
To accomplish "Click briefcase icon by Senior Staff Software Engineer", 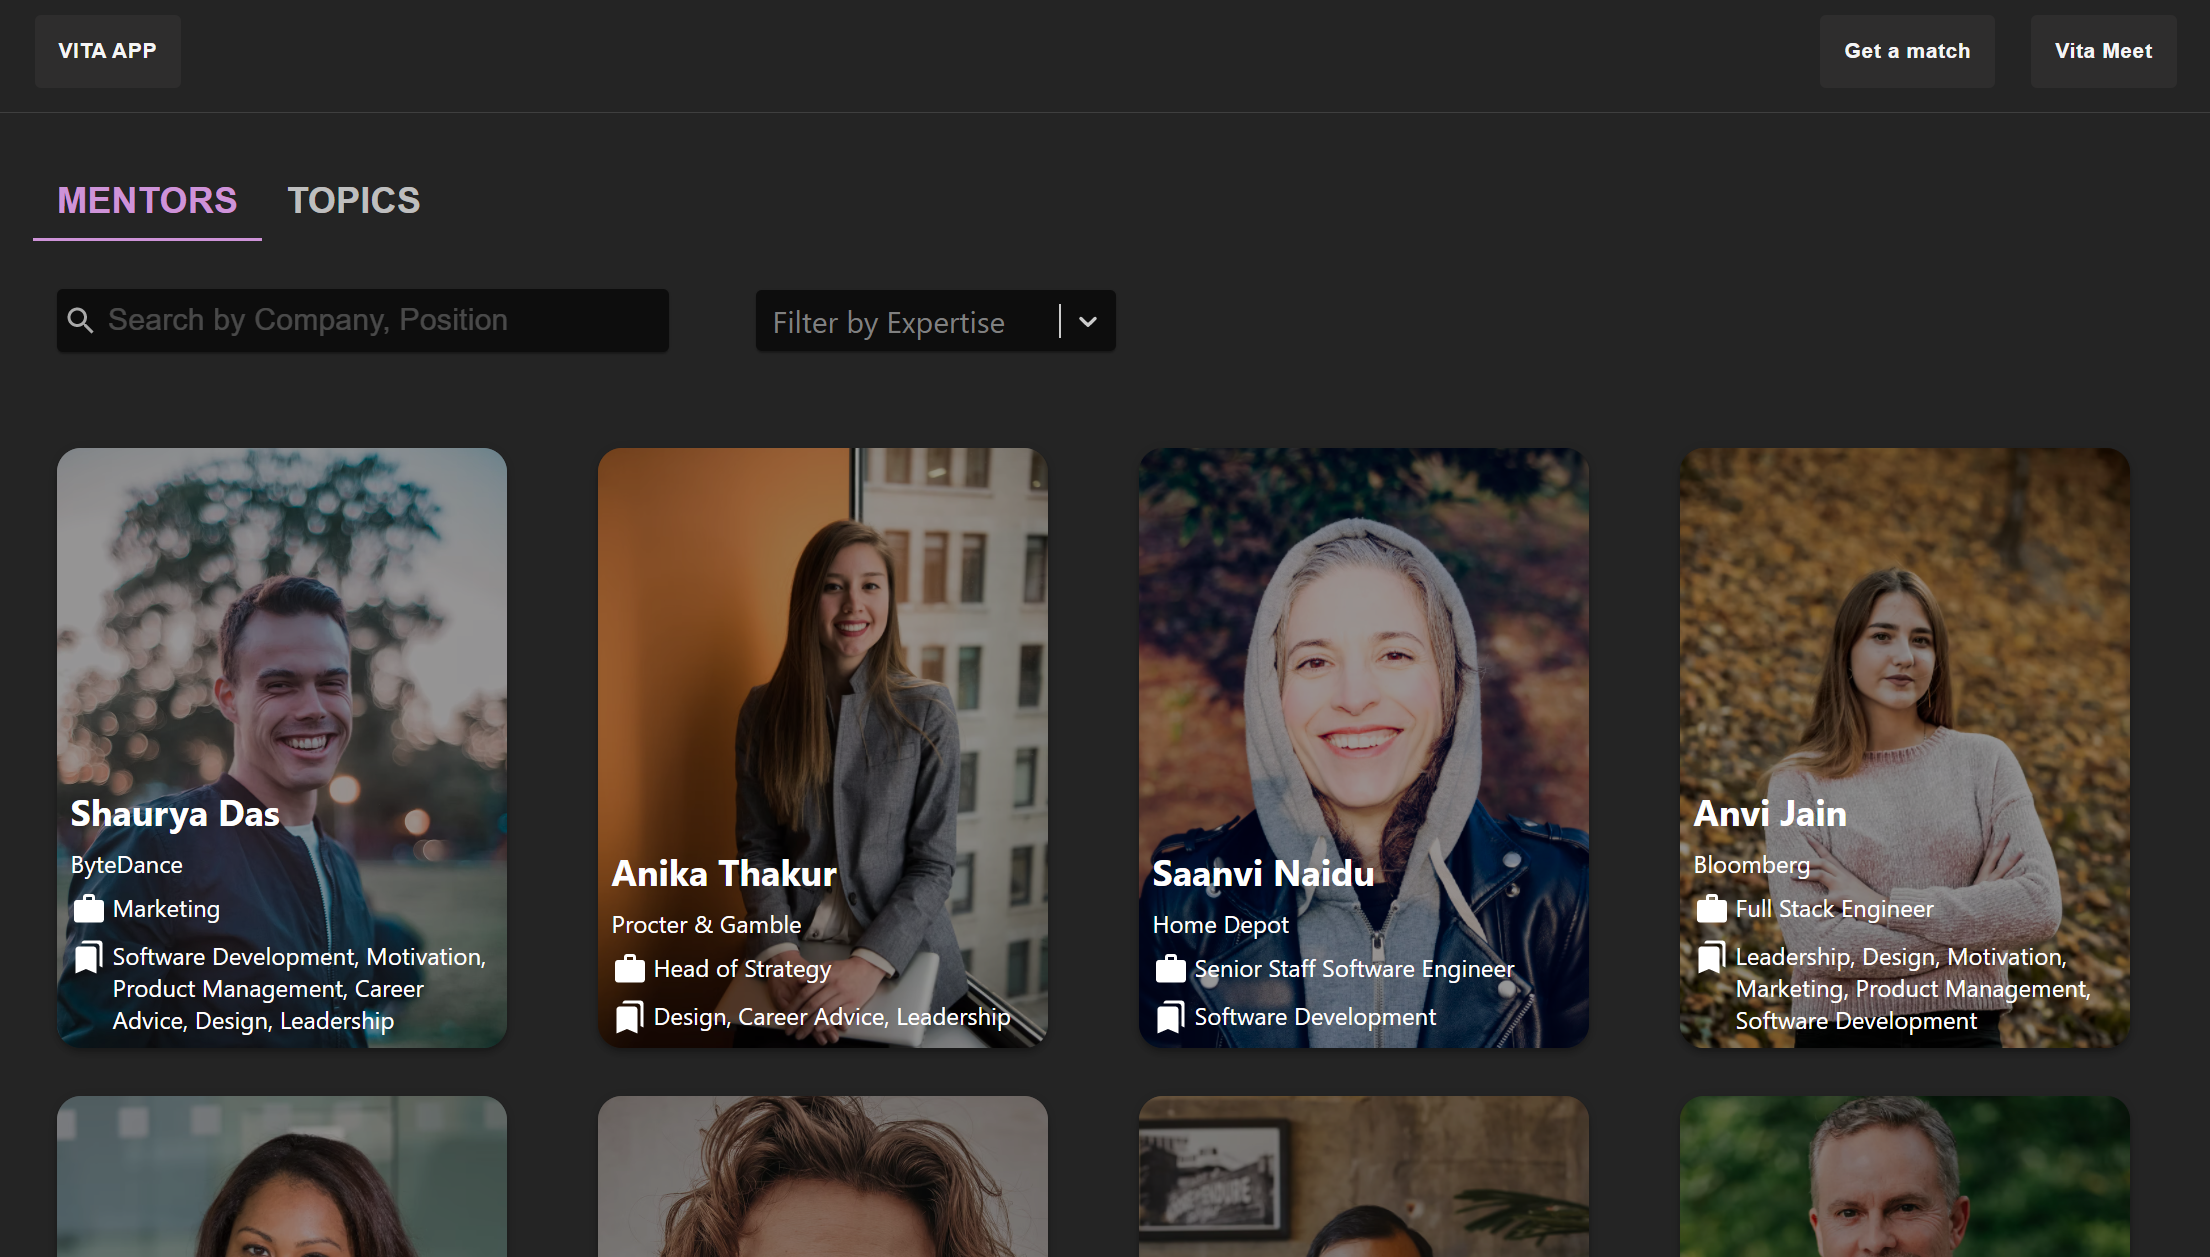I will coord(1170,969).
